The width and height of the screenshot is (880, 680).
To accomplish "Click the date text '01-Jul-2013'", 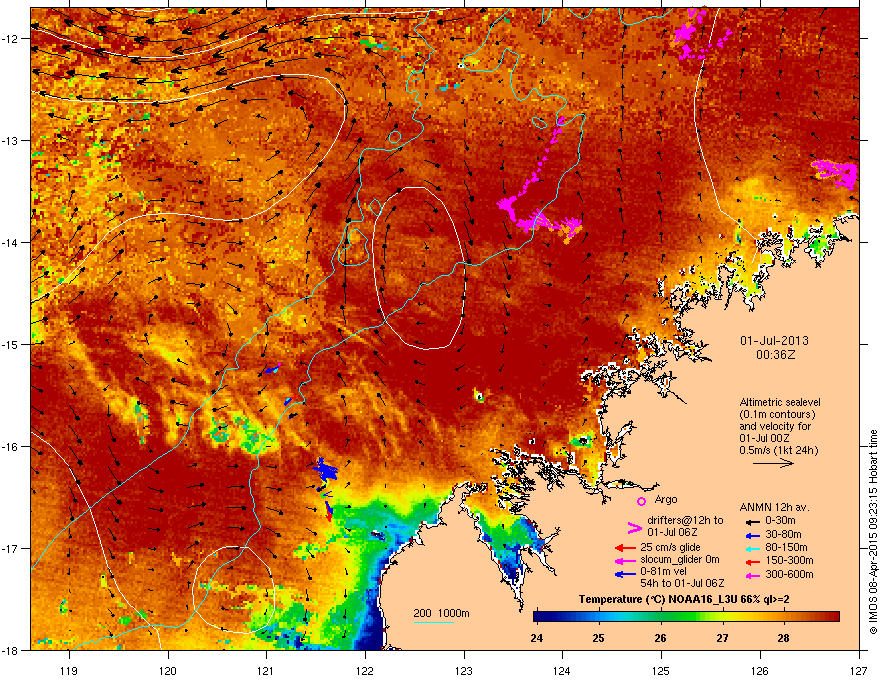I will click(774, 341).
